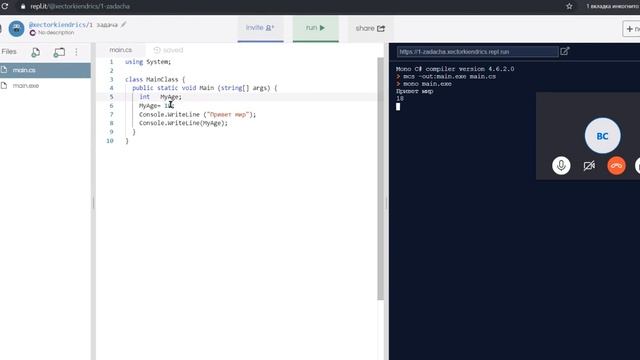The image size is (640, 360).
Task: Toggle the camera in the call
Action: (x=589, y=166)
